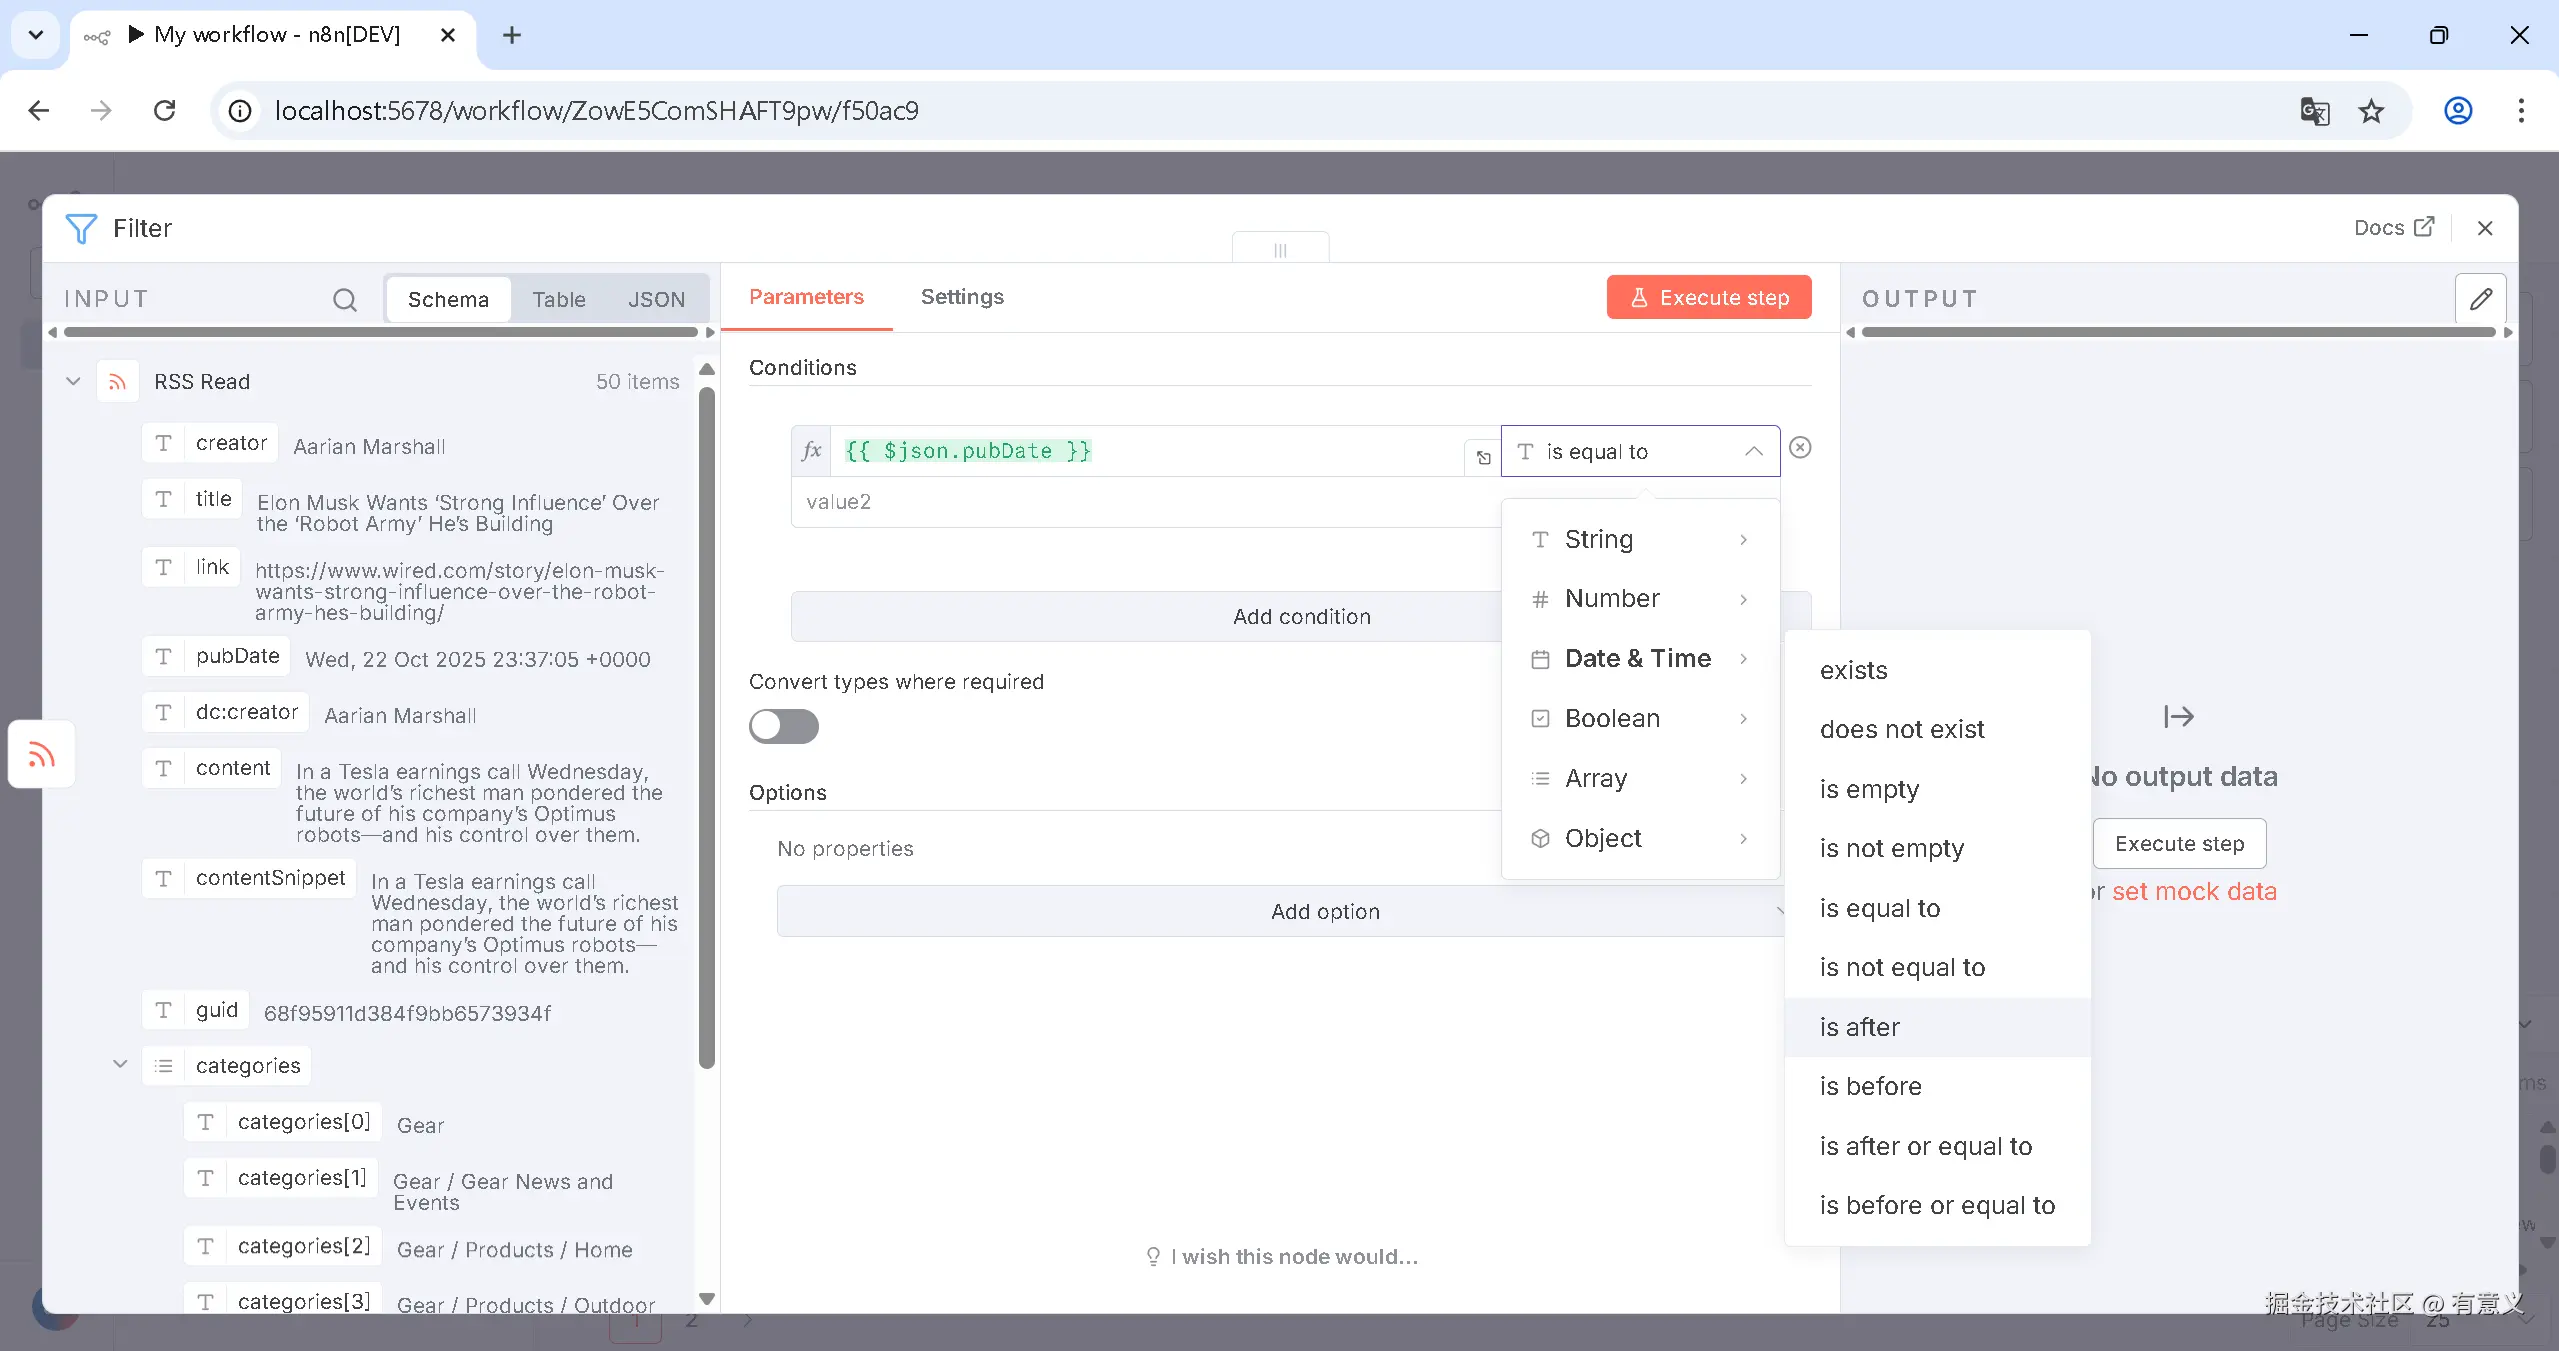The image size is (2559, 1351).
Task: Click the search icon in INPUT panel
Action: [344, 299]
